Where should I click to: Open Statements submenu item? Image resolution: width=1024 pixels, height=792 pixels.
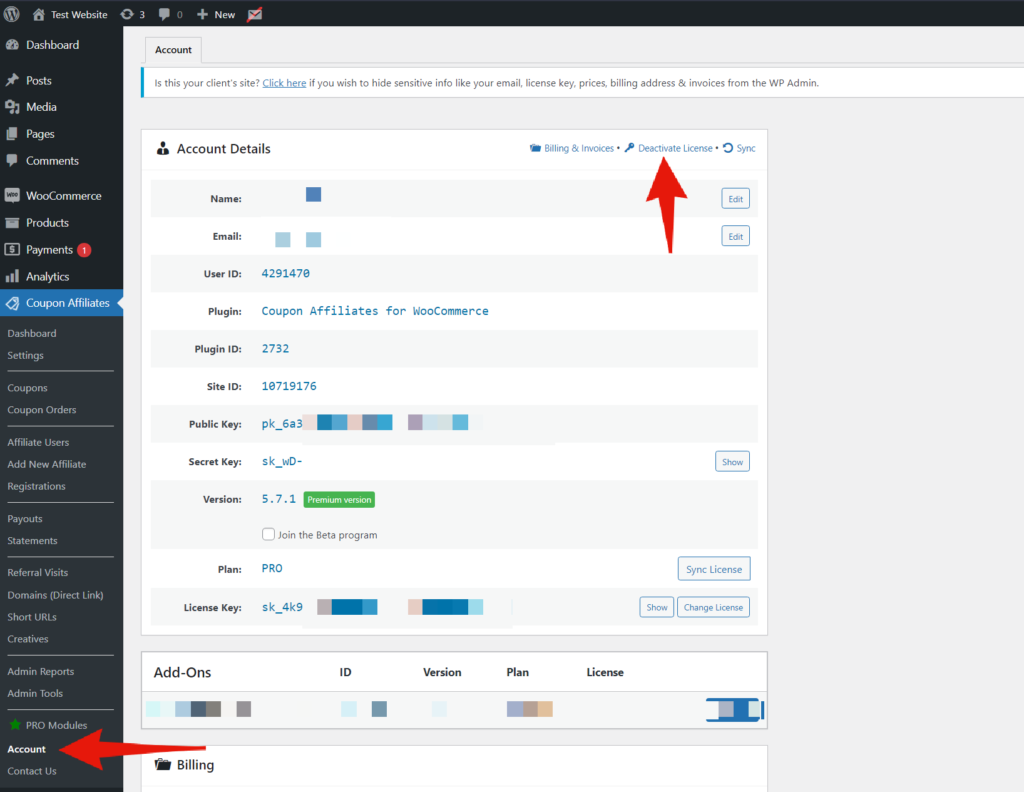(x=32, y=541)
